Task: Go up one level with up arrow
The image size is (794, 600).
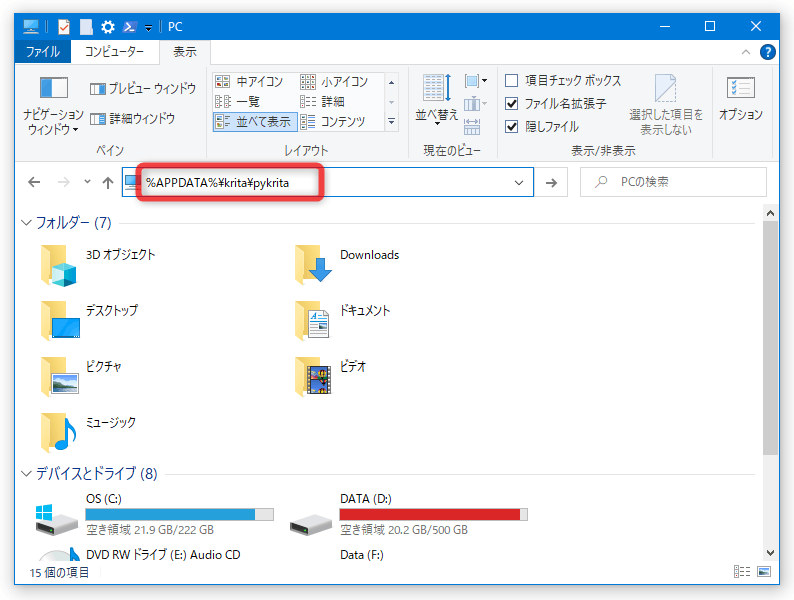Action: 108,182
